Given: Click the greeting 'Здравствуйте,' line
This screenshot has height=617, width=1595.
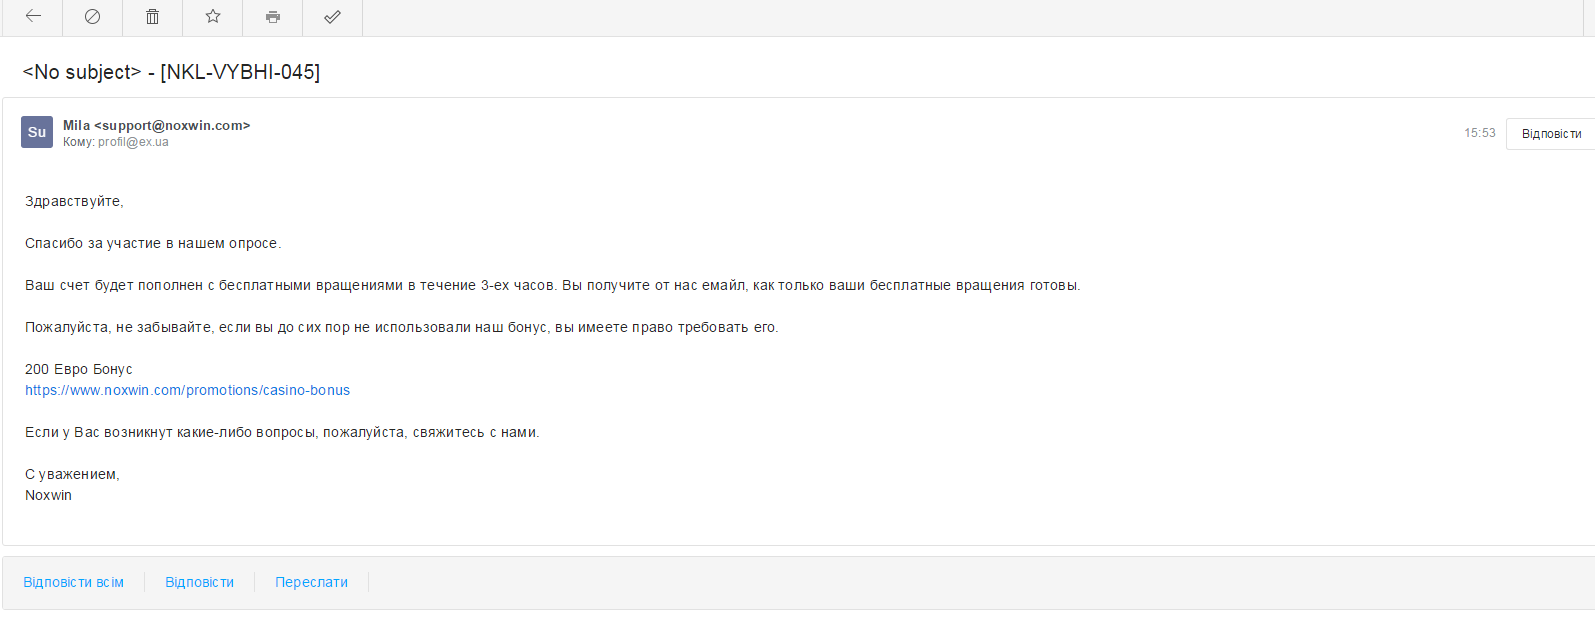Looking at the screenshot, I should point(74,201).
